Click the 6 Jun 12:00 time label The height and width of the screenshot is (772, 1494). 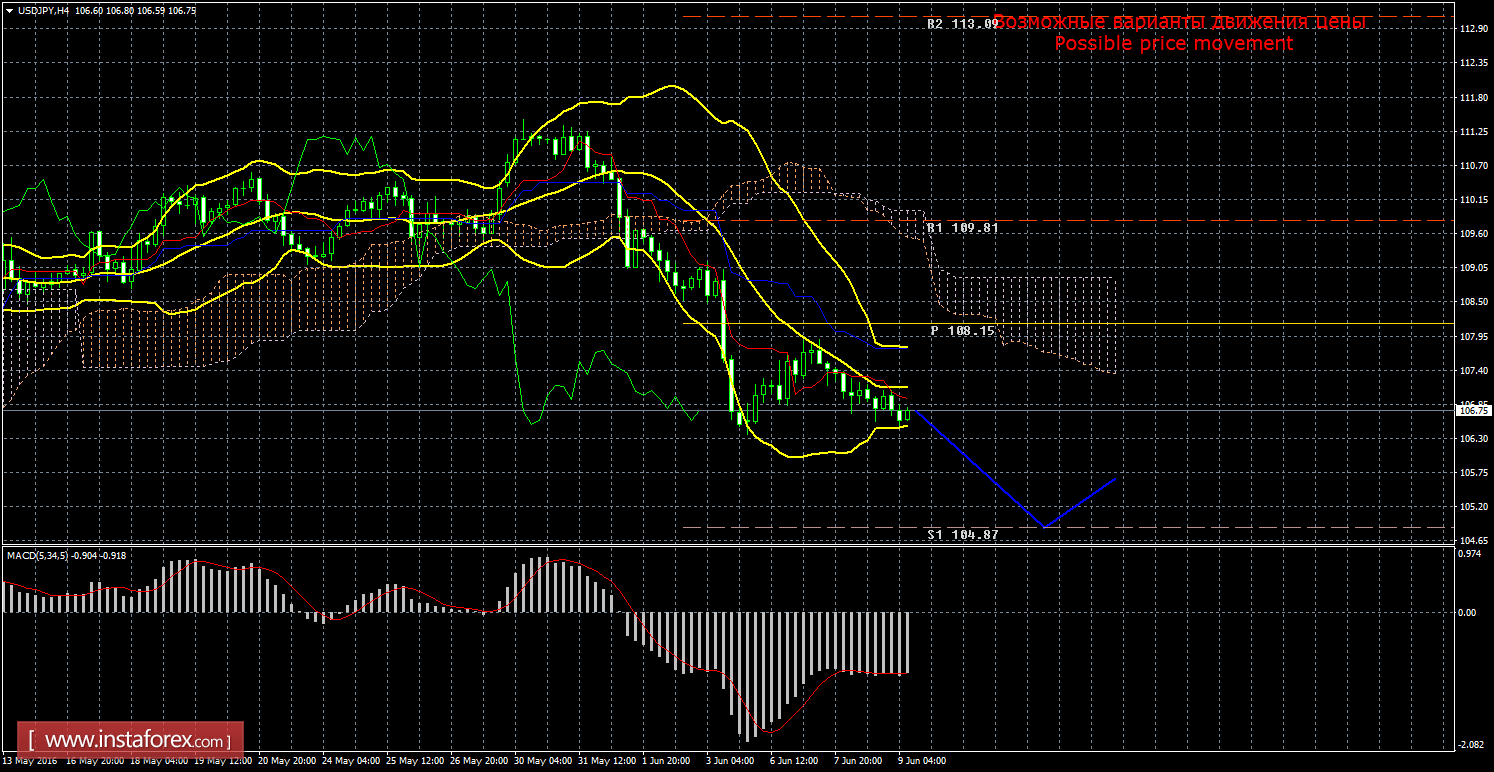[795, 761]
